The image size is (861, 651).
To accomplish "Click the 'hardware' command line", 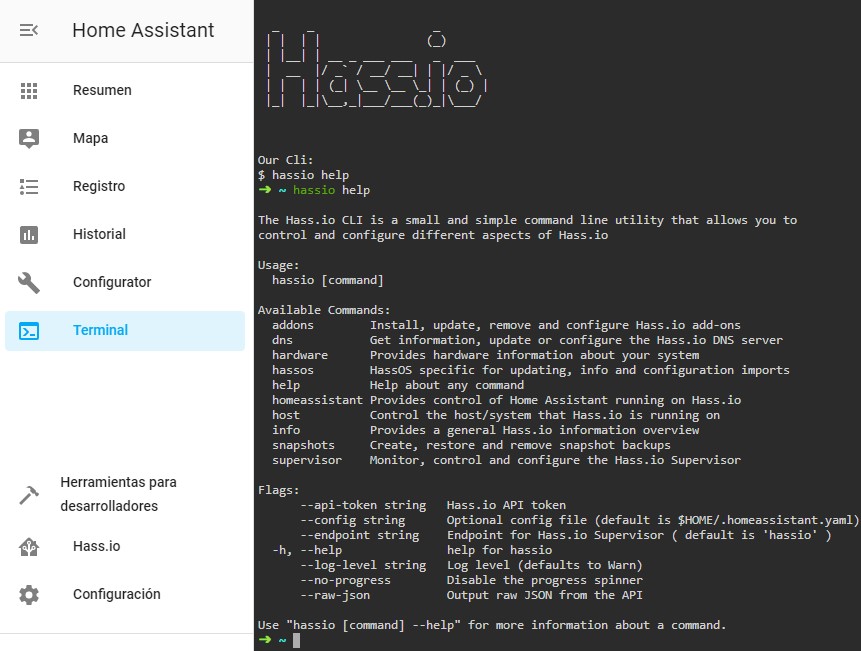I will (x=486, y=355).
